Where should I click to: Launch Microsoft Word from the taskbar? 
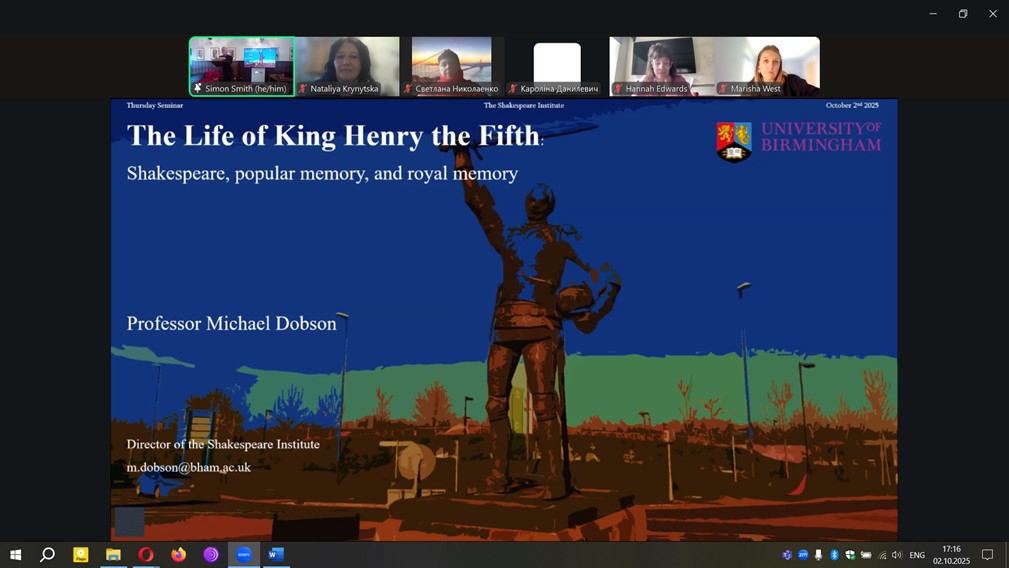(x=276, y=554)
